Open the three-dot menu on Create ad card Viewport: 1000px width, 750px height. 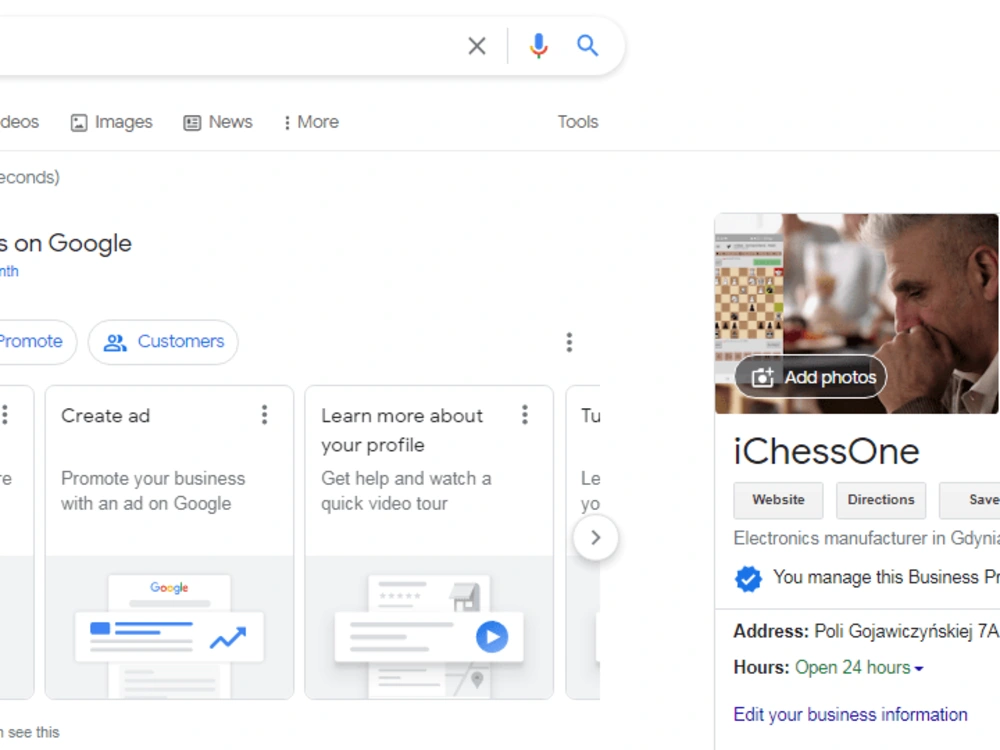(265, 414)
